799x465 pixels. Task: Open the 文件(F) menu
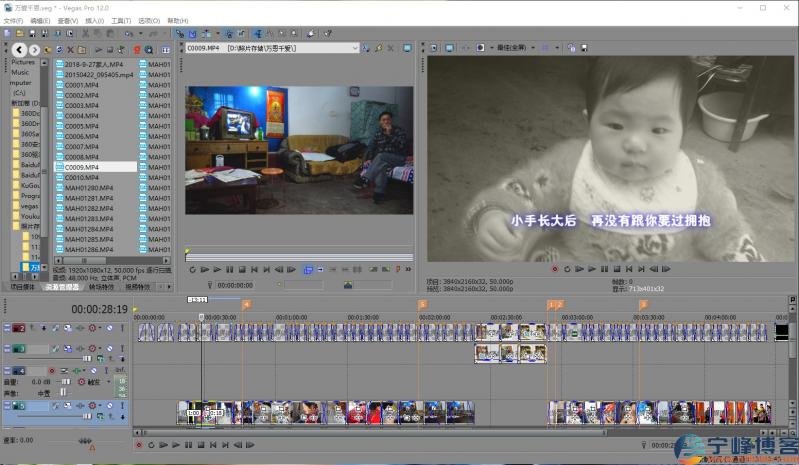(x=13, y=21)
